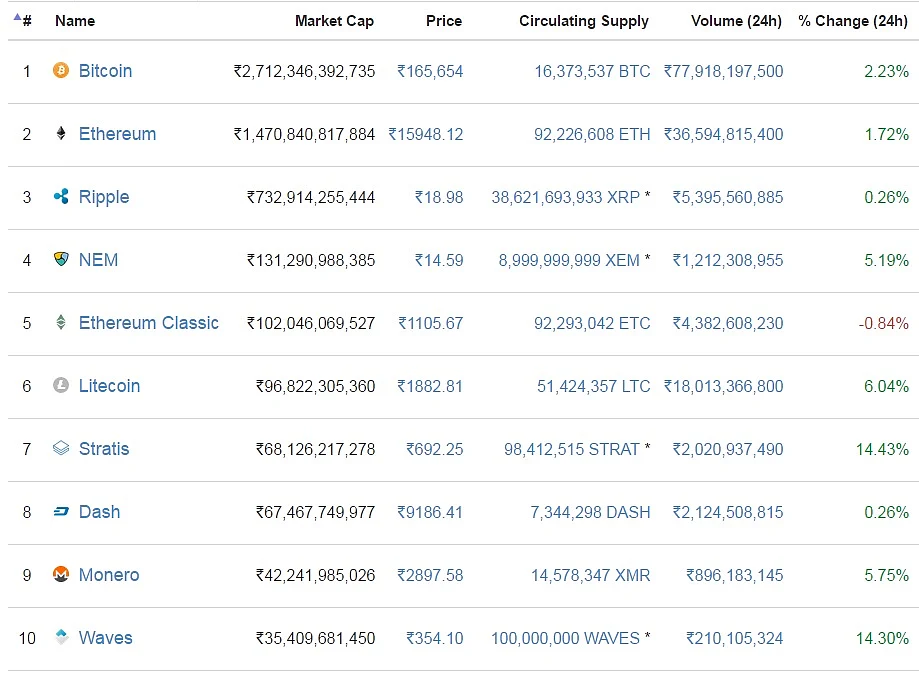Image resolution: width=919 pixels, height=673 pixels.
Task: Click supply 98,412,515 STRAT
Action: [571, 450]
